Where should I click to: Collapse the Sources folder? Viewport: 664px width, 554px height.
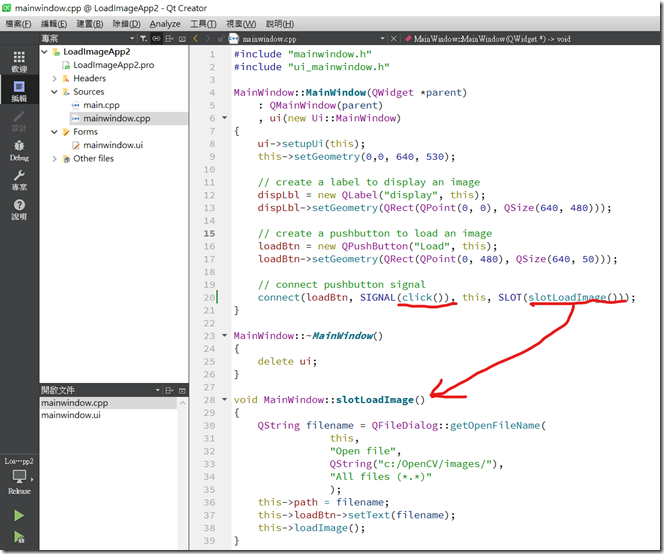coord(54,92)
